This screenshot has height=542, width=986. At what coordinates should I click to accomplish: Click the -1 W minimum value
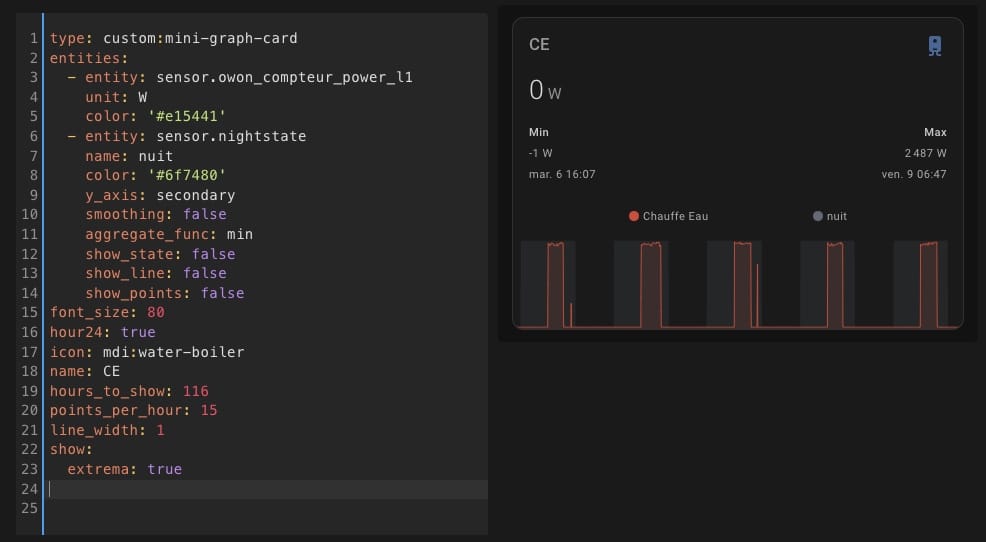pyautogui.click(x=541, y=153)
